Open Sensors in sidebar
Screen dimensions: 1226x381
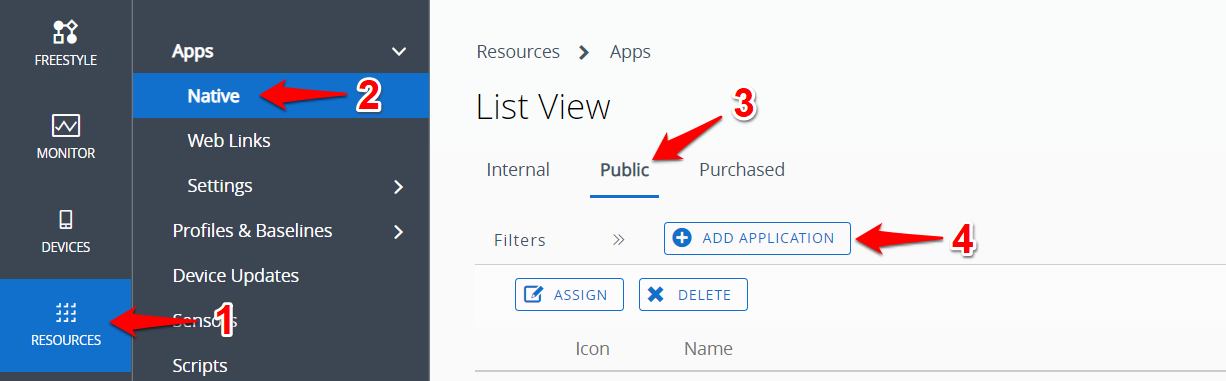pyautogui.click(x=204, y=320)
